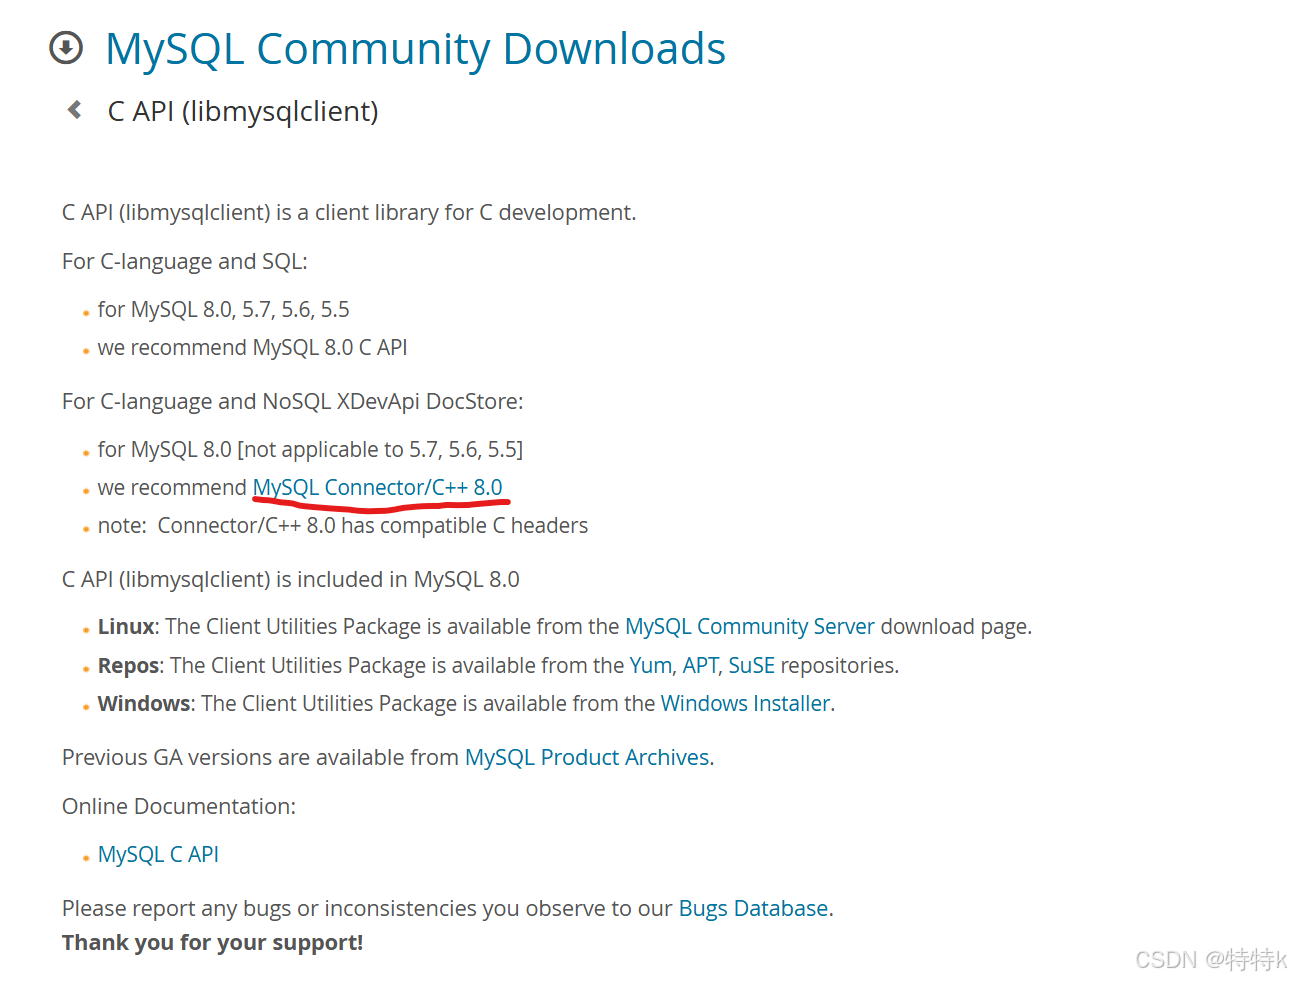Click the download circle icon beside the title
This screenshot has height=981, width=1291.
[x=66, y=47]
